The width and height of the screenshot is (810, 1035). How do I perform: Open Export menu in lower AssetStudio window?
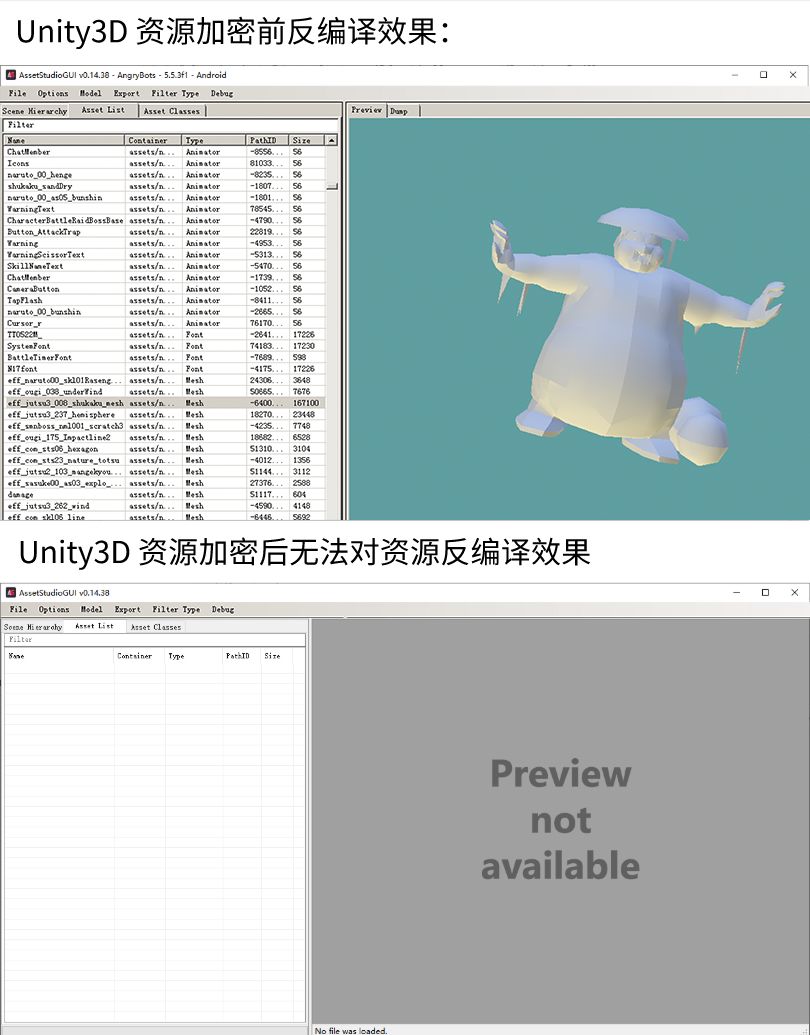coord(127,609)
